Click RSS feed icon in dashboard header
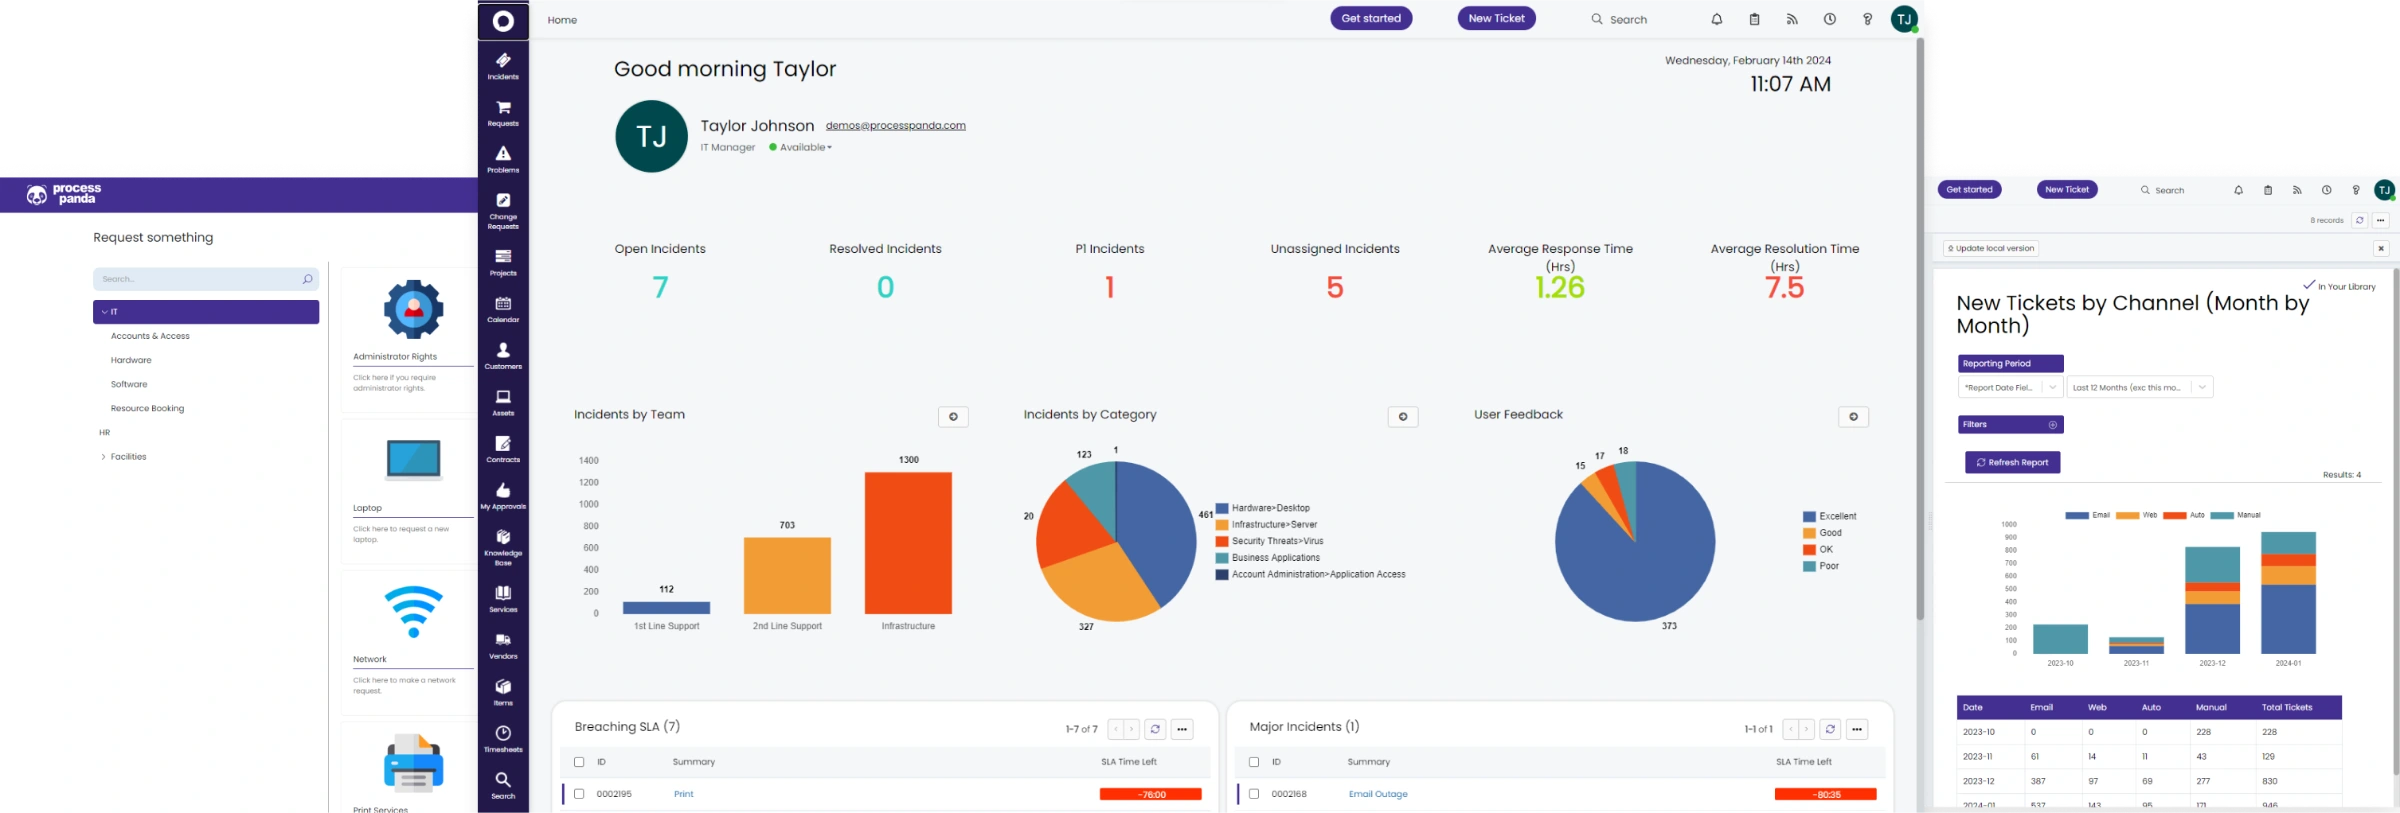This screenshot has width=2400, height=813. point(1792,19)
